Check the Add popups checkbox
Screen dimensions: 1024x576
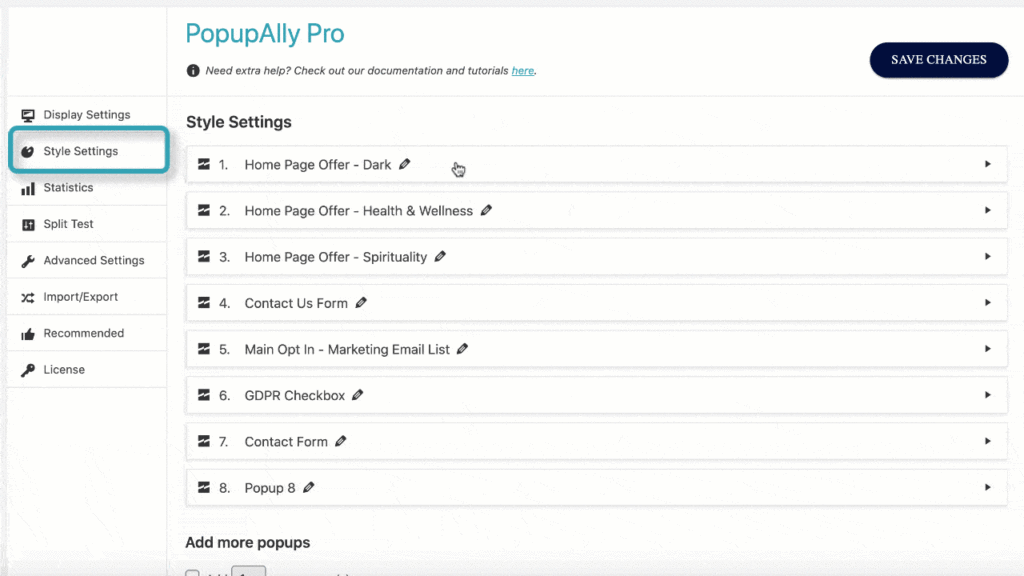[x=192, y=573]
